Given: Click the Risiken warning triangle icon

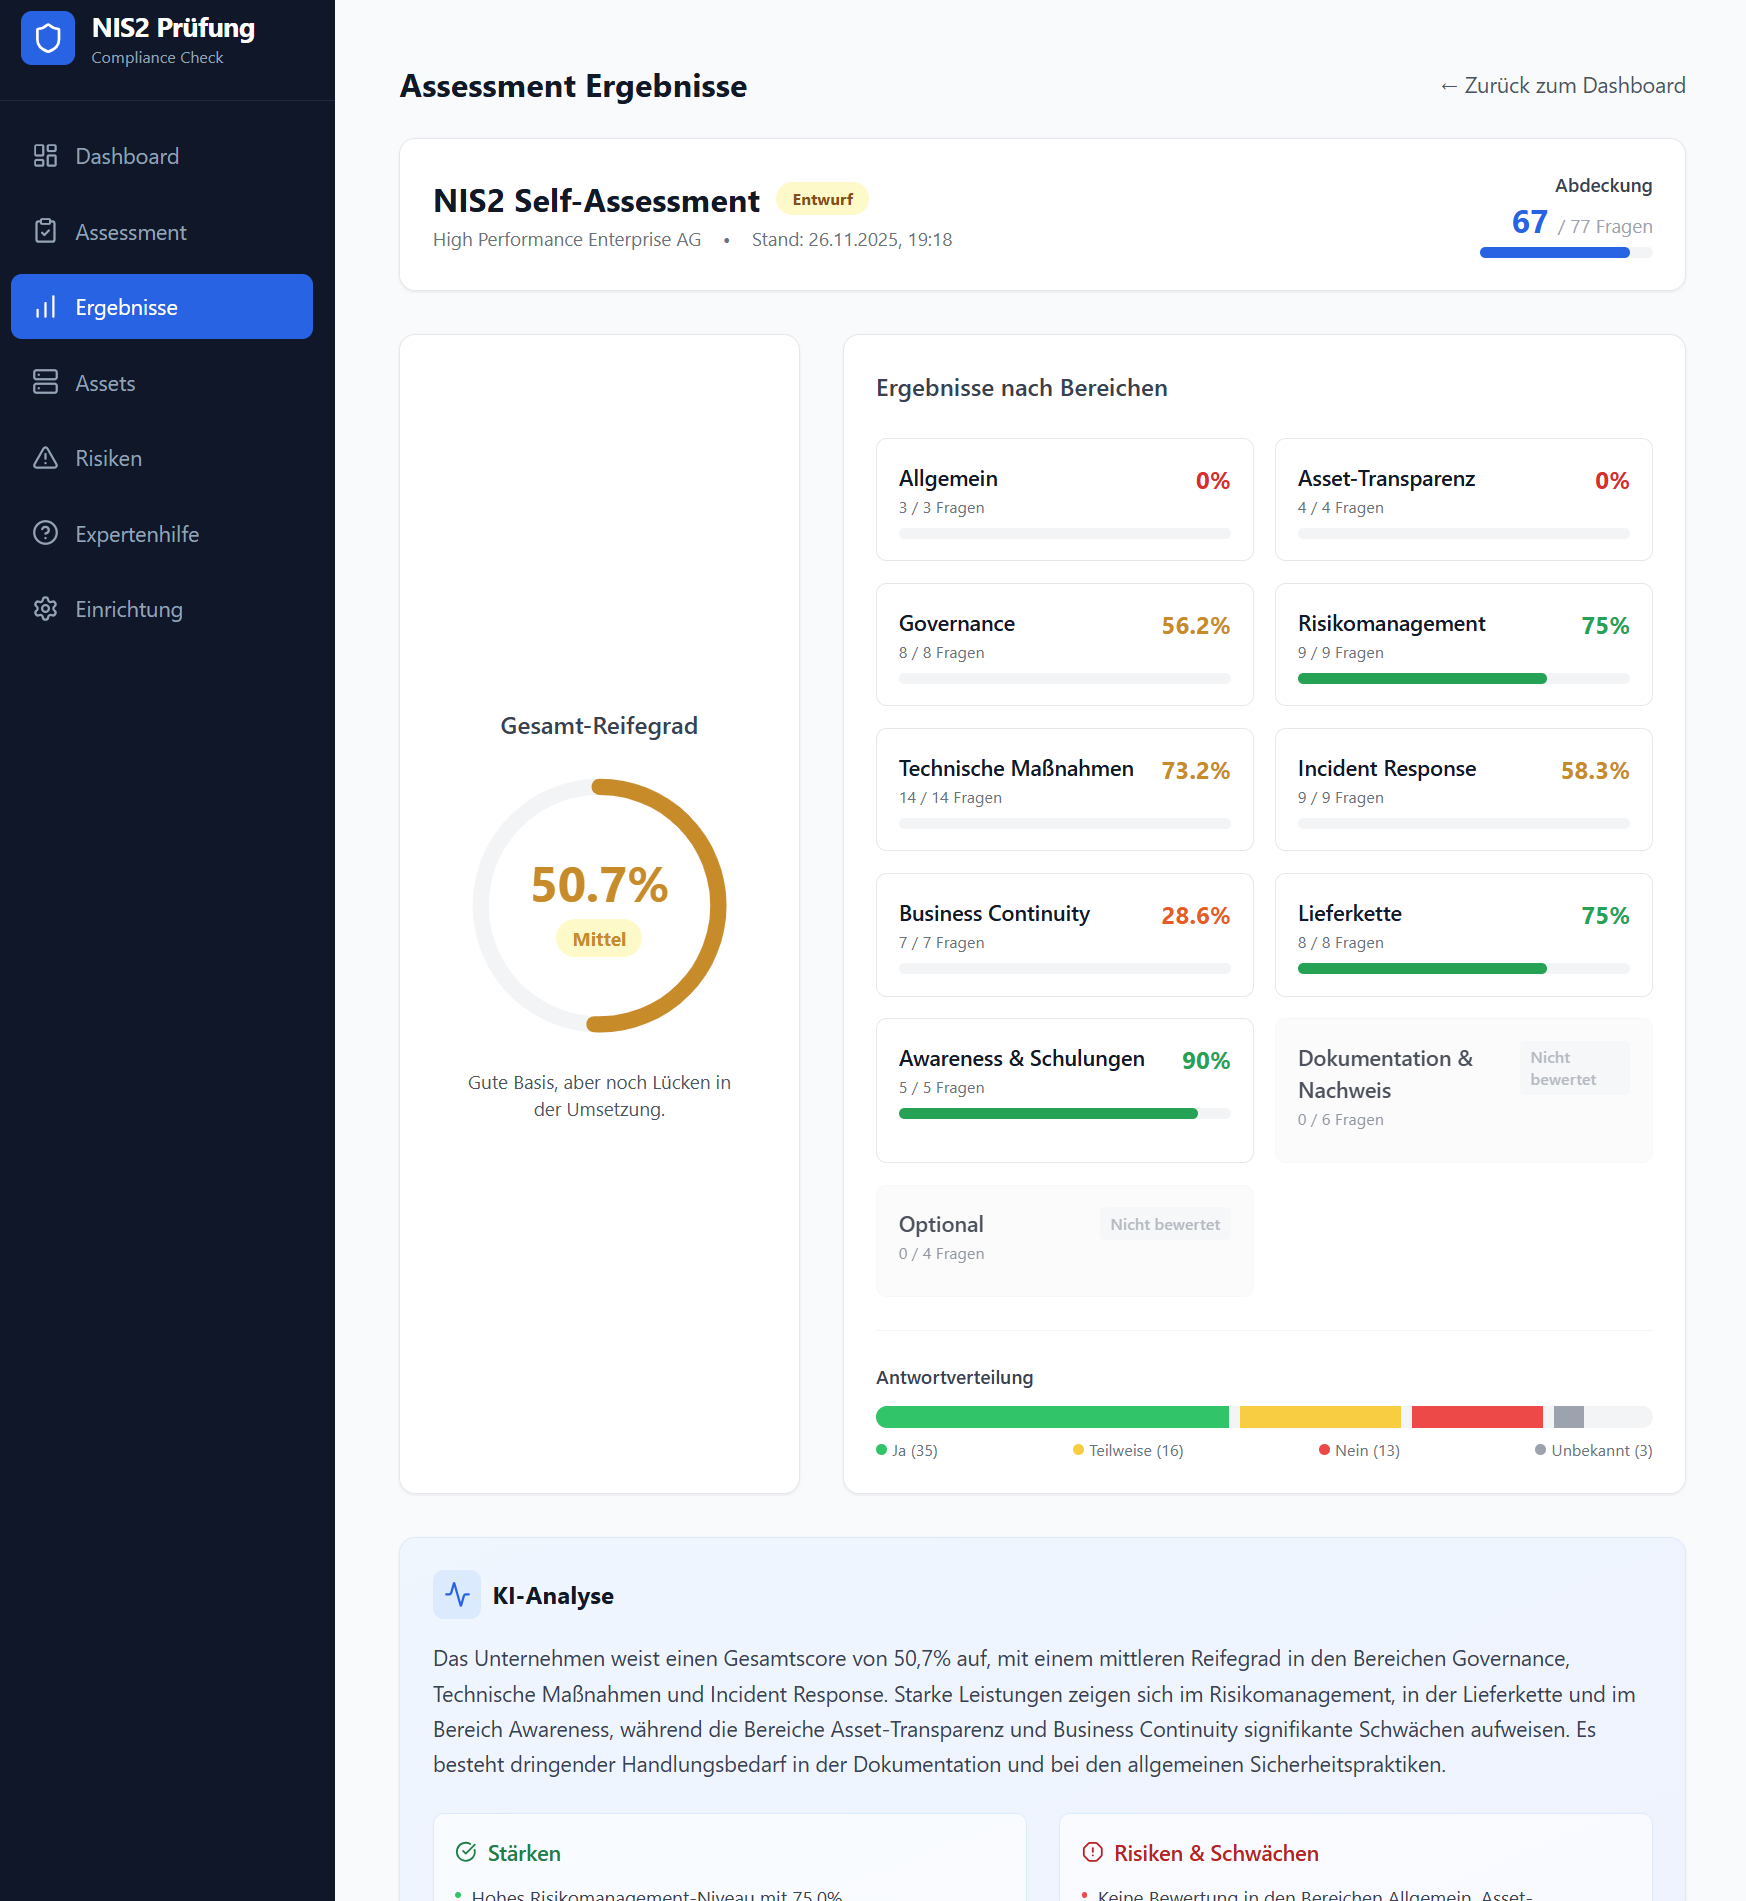Looking at the screenshot, I should 46,458.
